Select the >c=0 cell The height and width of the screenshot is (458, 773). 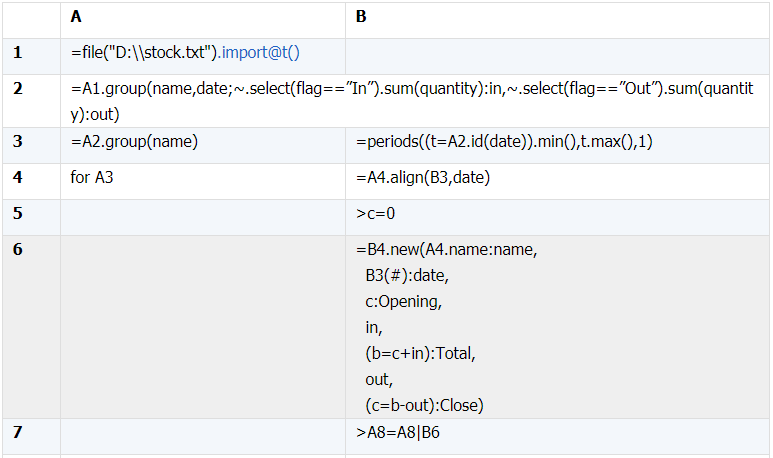tap(557, 217)
